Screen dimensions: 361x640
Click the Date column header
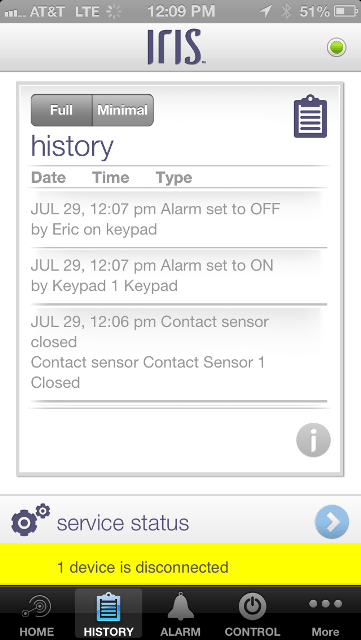coord(49,178)
